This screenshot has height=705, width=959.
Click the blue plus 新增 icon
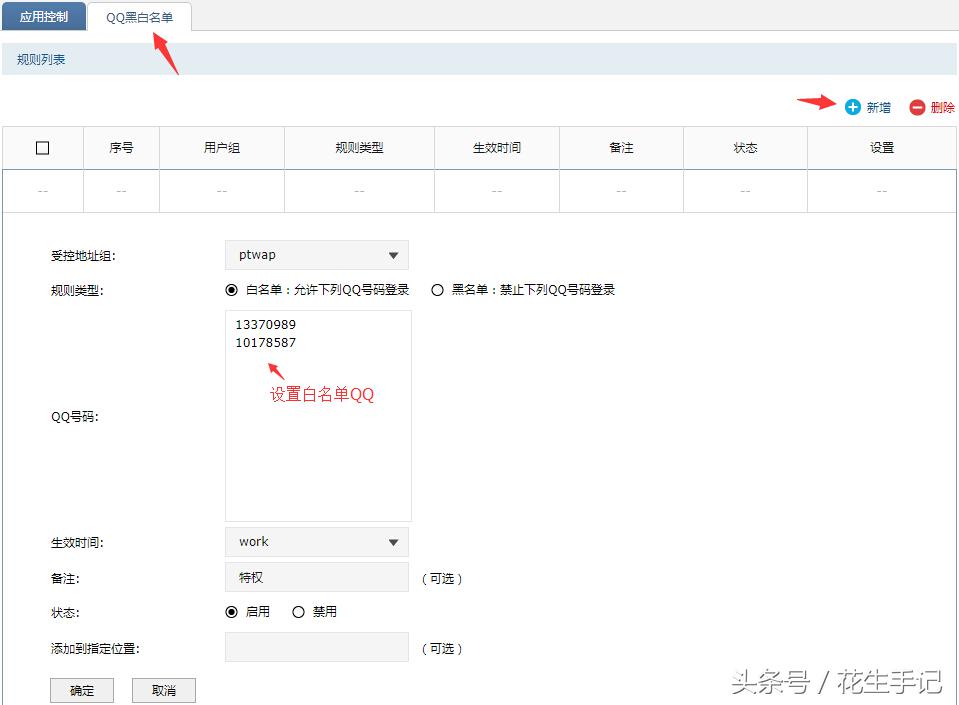click(853, 107)
